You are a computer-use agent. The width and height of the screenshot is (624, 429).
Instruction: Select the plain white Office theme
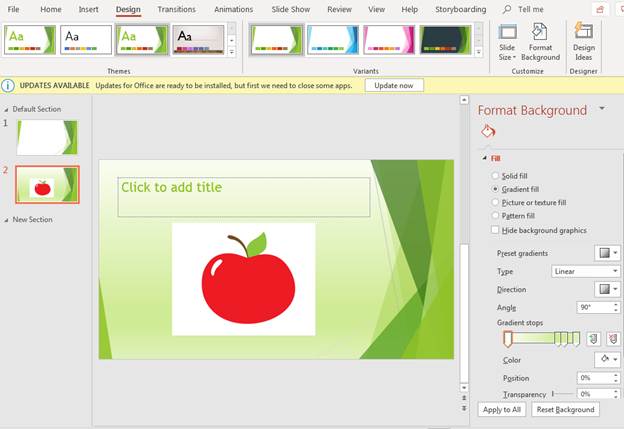coord(86,40)
